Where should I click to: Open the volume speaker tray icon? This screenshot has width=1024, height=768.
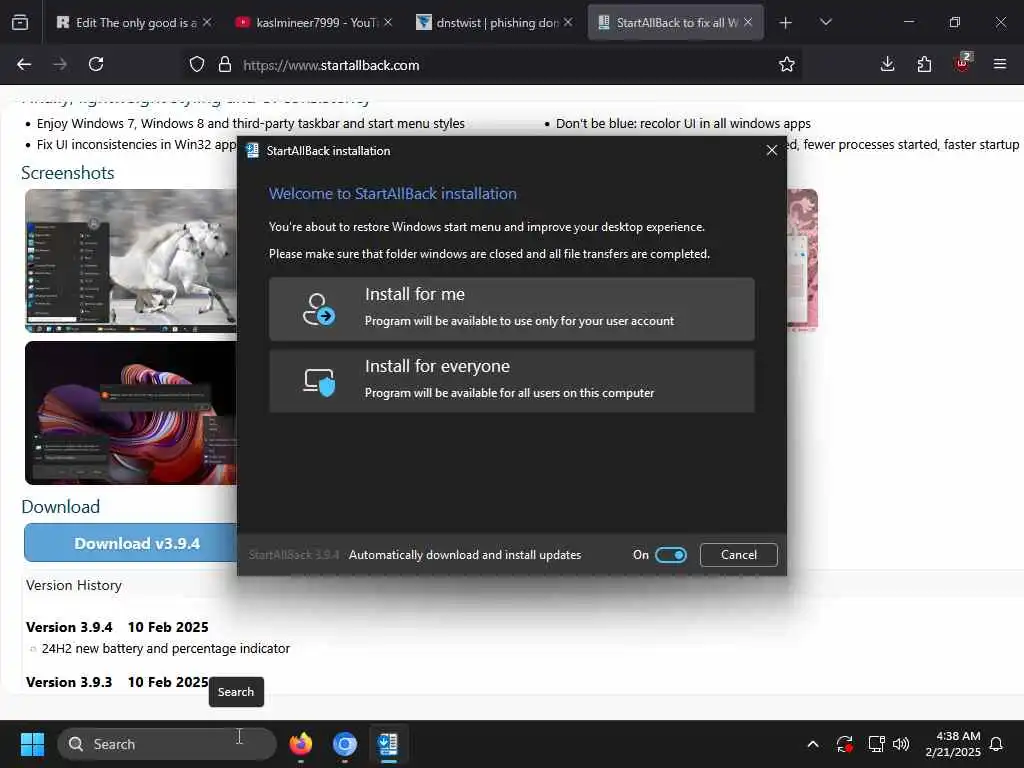[x=901, y=744]
